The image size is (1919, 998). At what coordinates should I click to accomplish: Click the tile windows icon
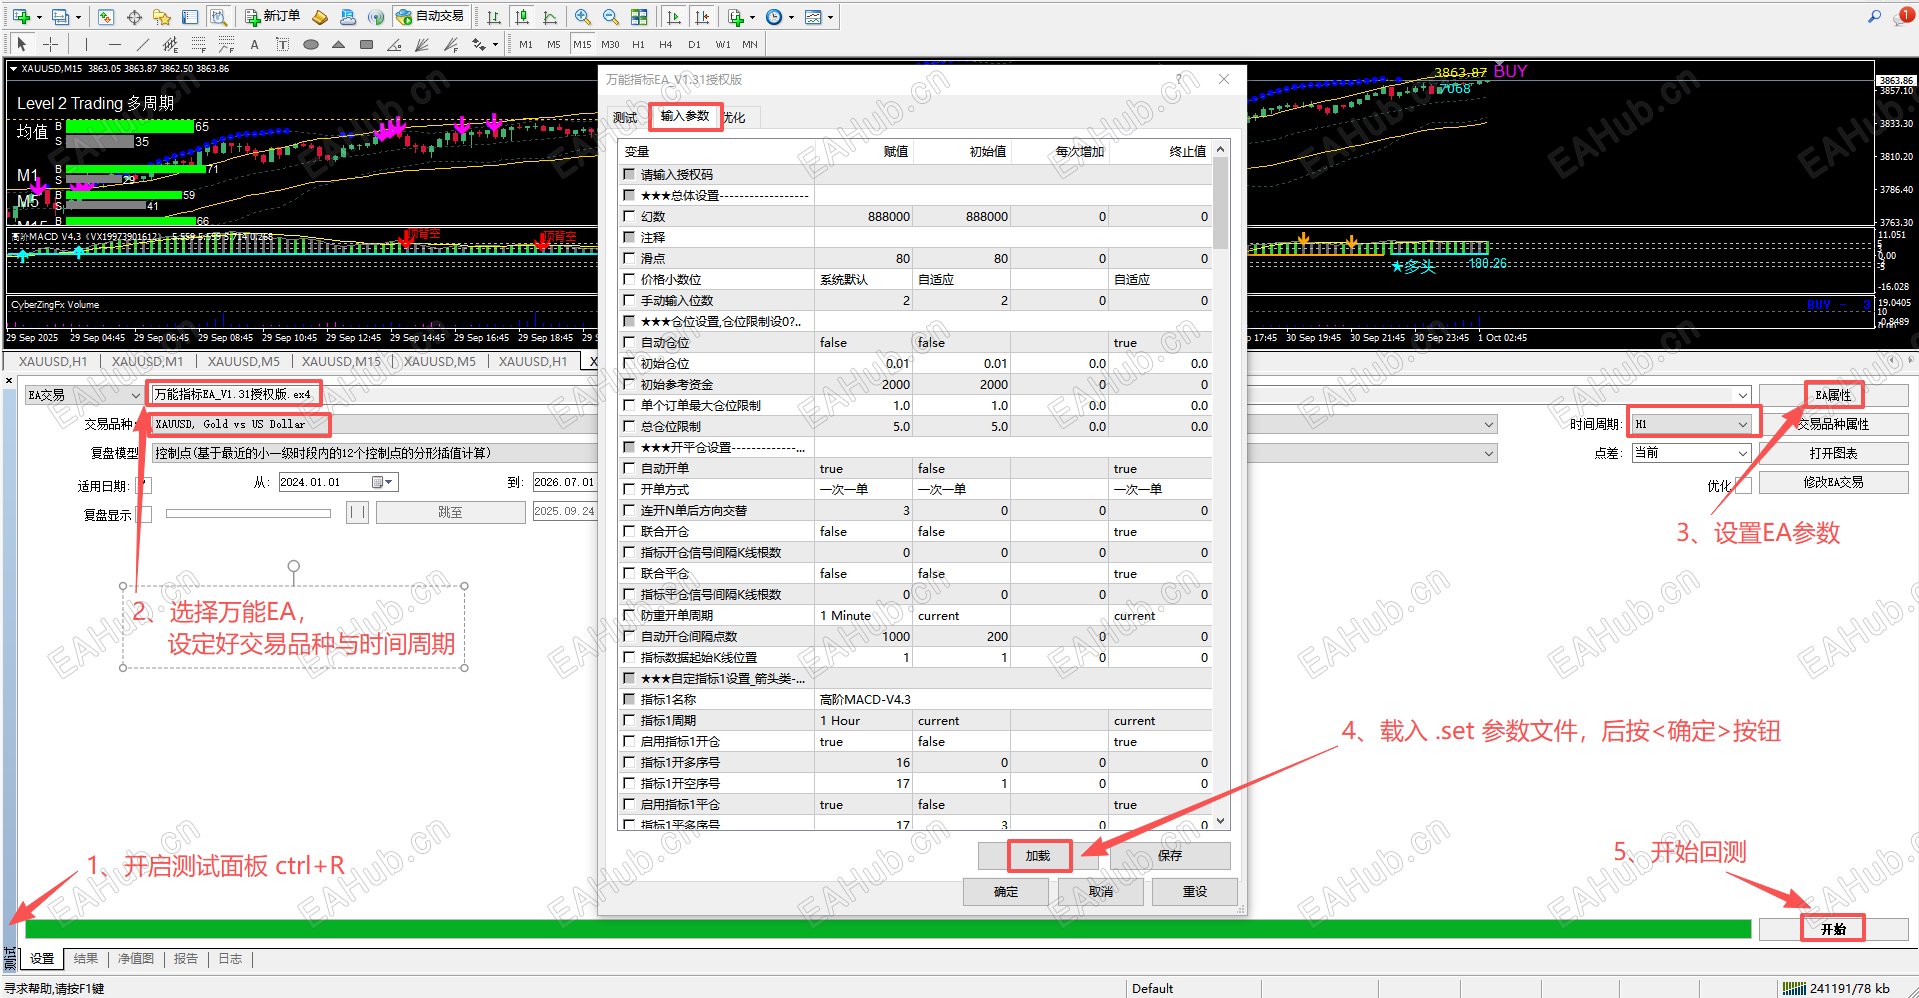tap(639, 17)
